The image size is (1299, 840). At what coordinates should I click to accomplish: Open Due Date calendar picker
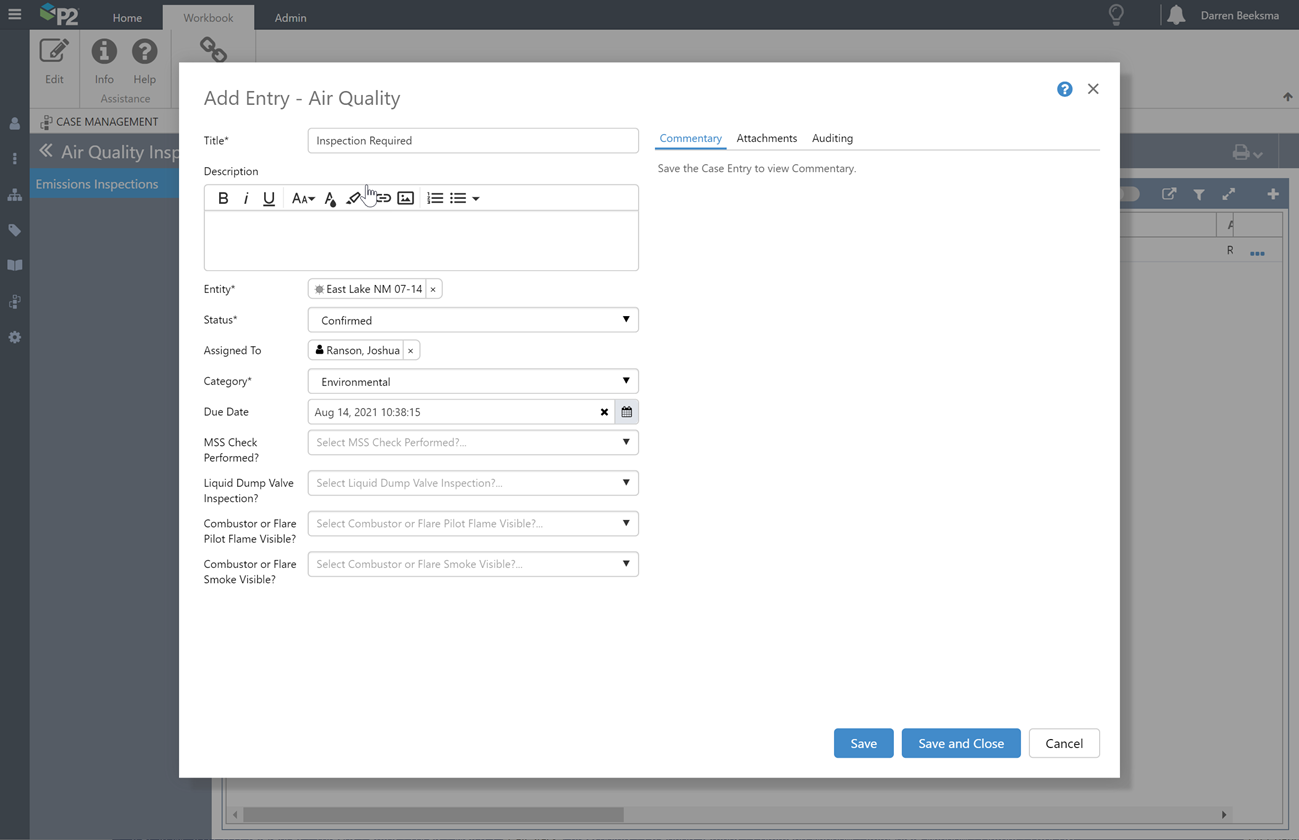click(x=627, y=412)
